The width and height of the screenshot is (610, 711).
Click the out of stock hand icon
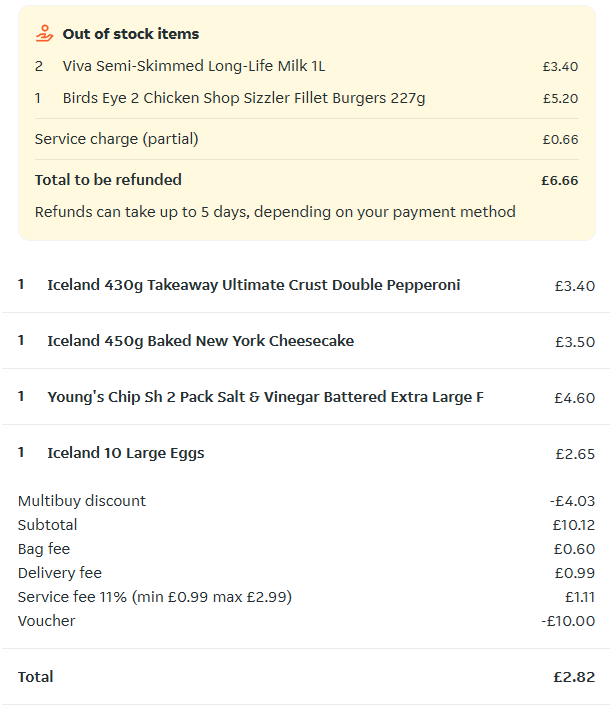44,33
